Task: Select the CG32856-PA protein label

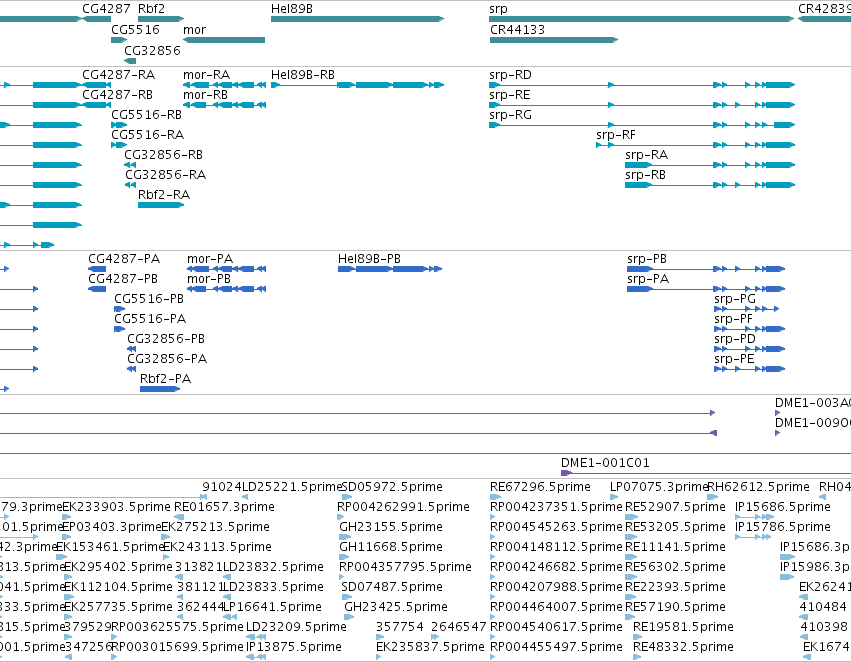Action: (x=167, y=359)
